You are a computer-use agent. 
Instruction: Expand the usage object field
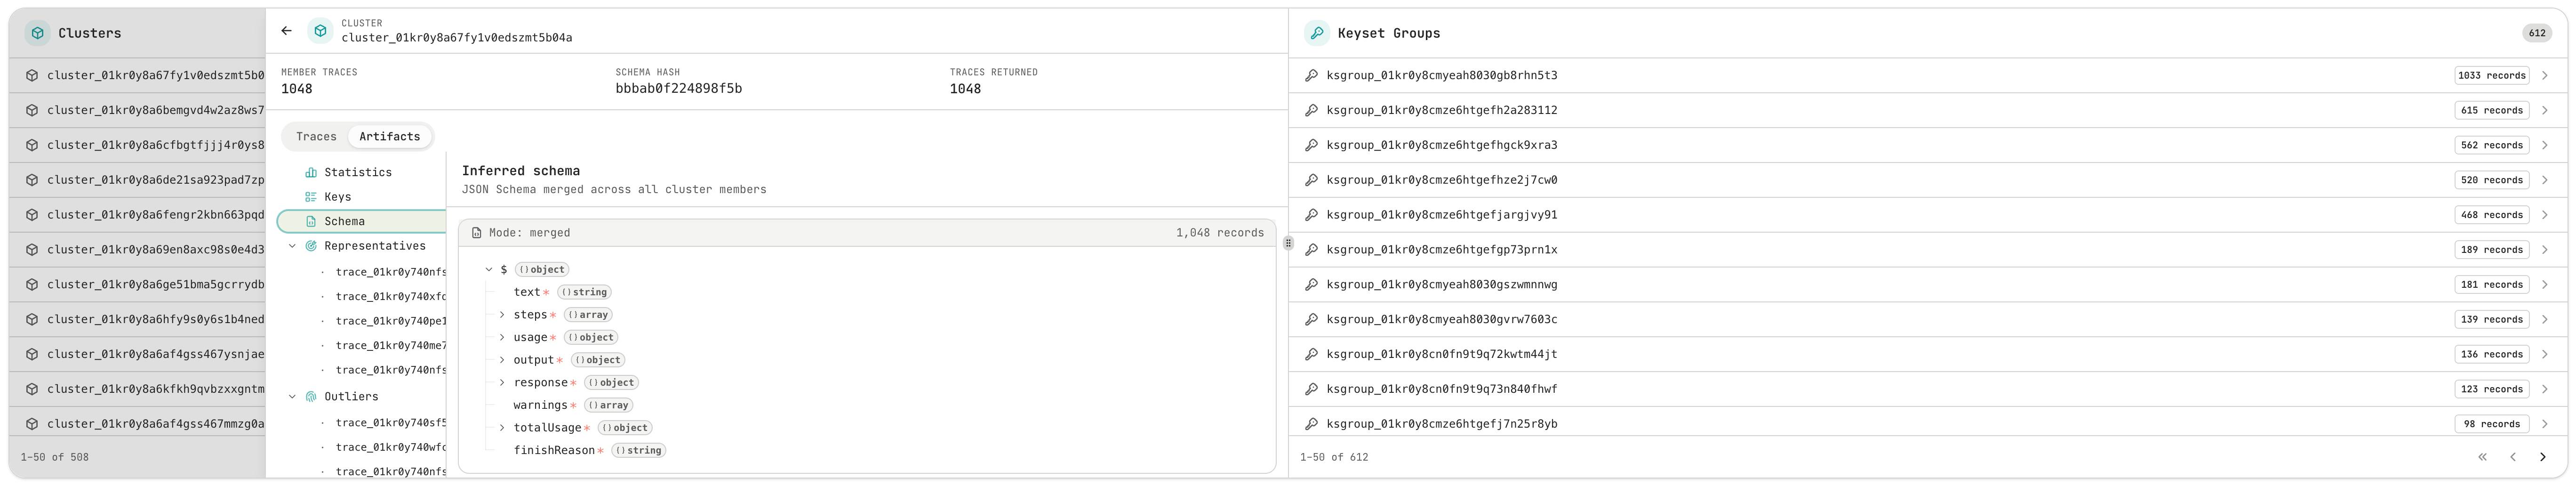point(502,338)
